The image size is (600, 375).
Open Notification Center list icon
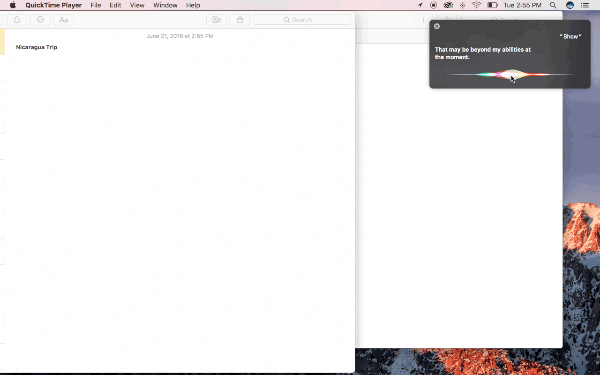coord(585,5)
